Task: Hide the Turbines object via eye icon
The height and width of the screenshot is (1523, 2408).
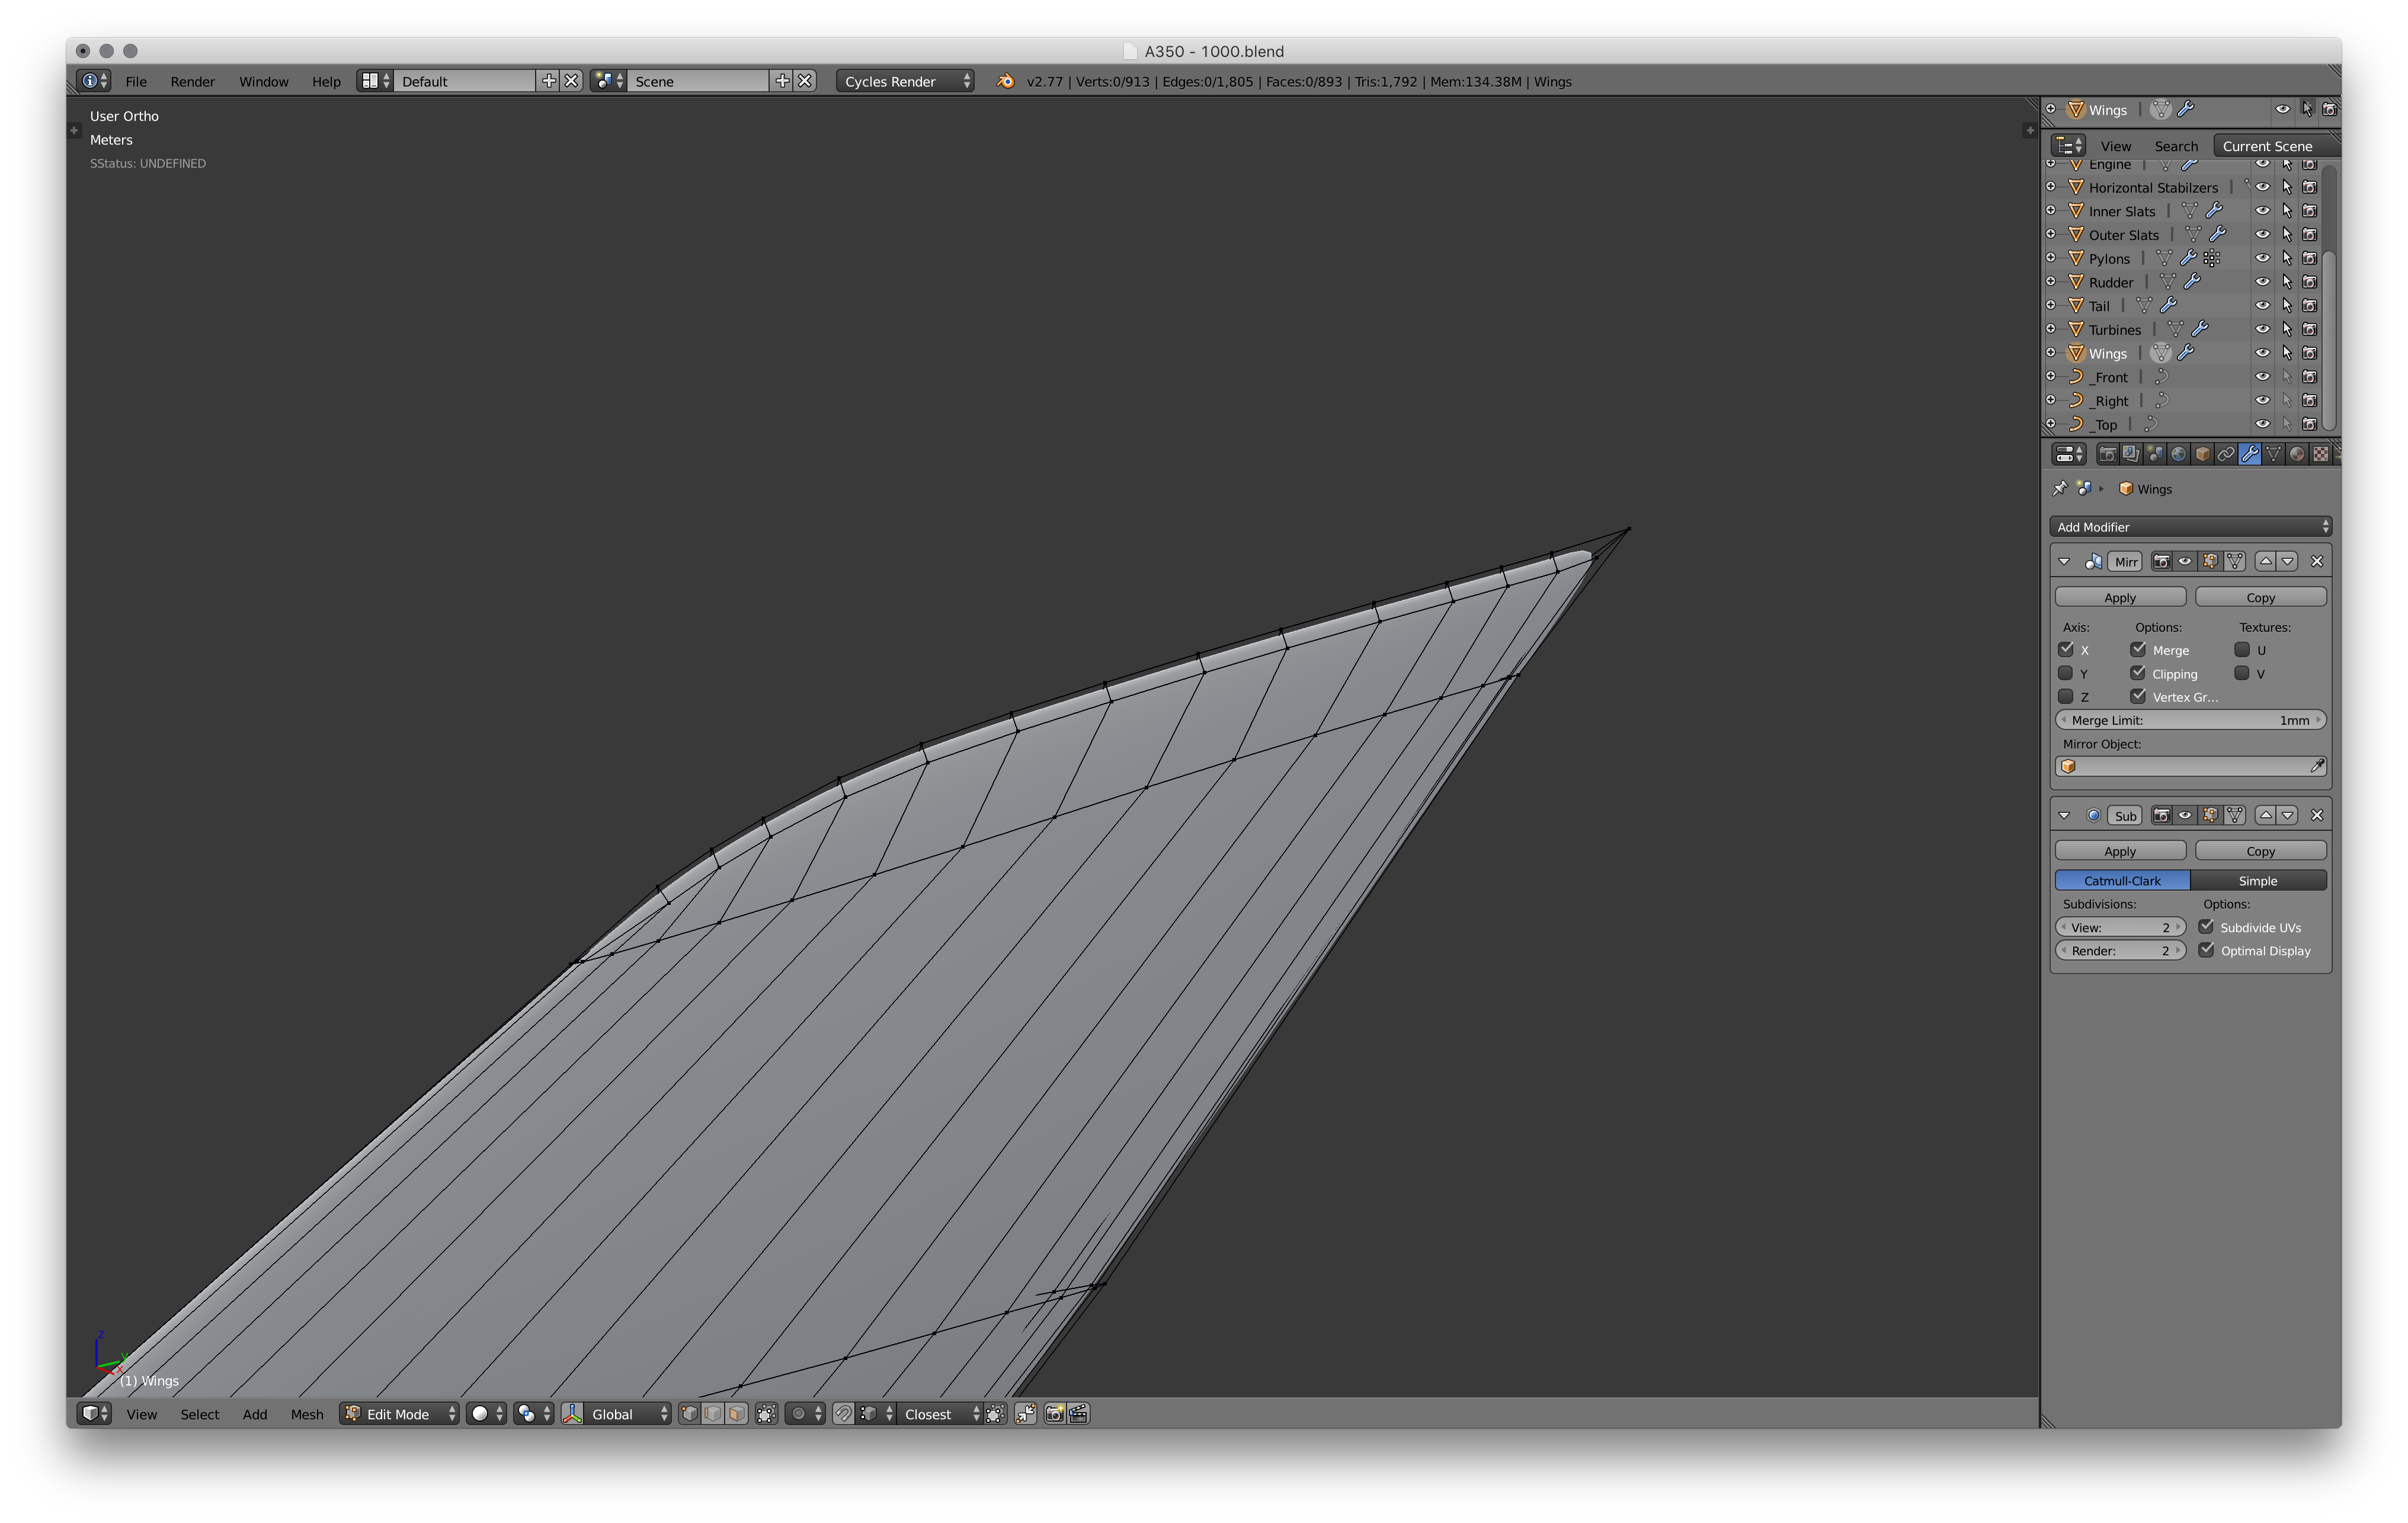Action: [2263, 329]
